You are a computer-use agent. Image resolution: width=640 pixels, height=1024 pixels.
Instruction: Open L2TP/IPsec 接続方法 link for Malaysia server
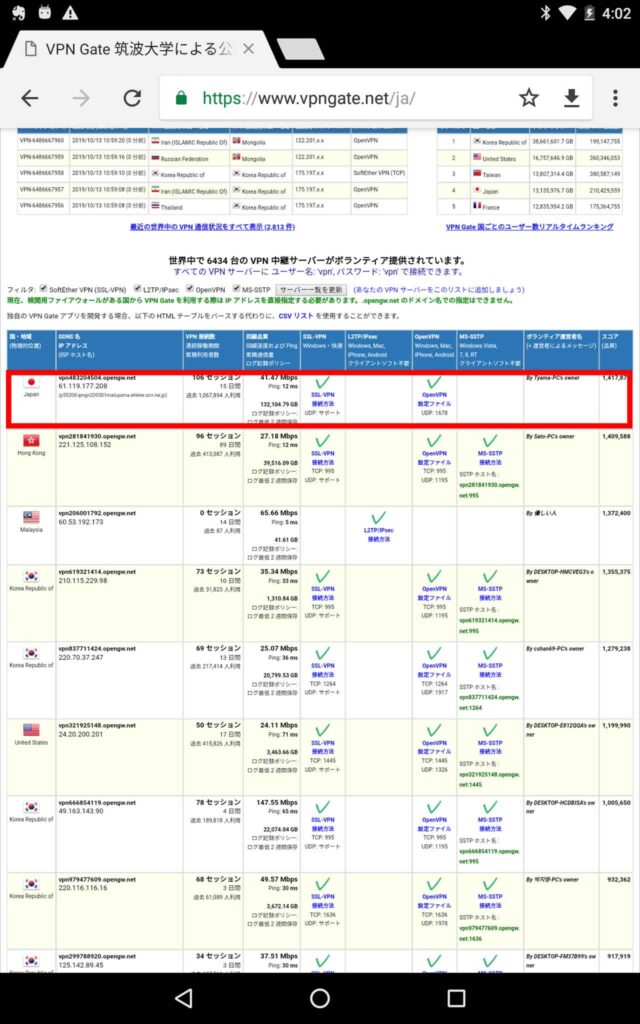coord(379,538)
